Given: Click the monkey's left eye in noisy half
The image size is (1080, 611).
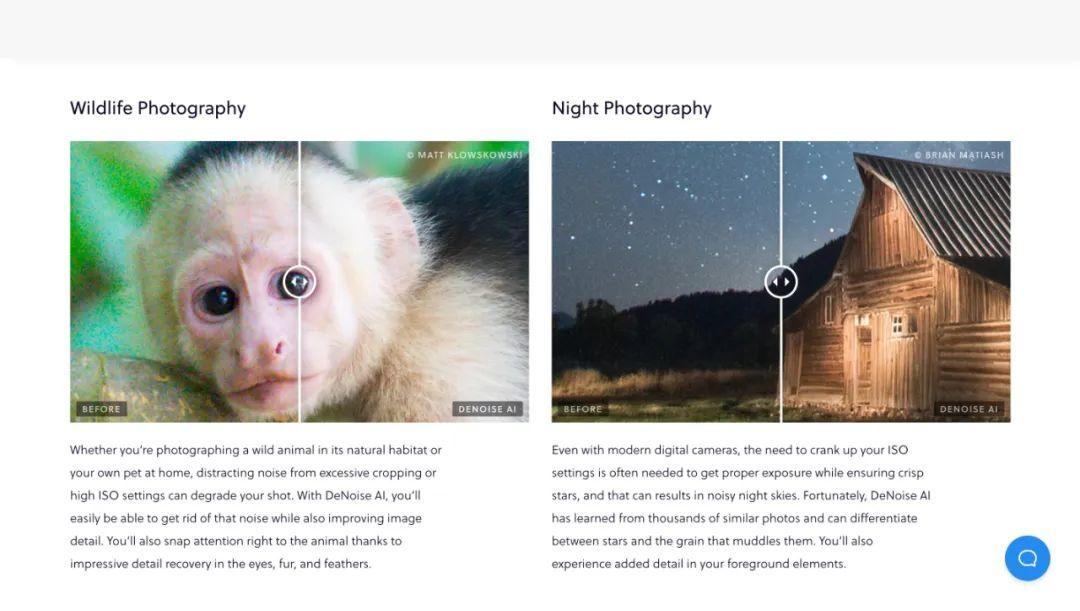Looking at the screenshot, I should point(217,298).
